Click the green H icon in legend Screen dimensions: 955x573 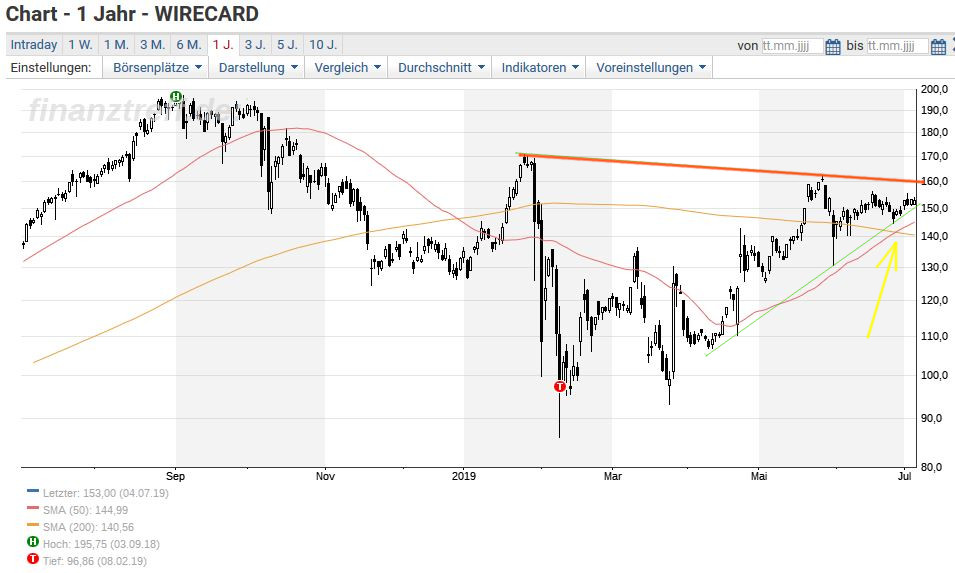point(33,542)
